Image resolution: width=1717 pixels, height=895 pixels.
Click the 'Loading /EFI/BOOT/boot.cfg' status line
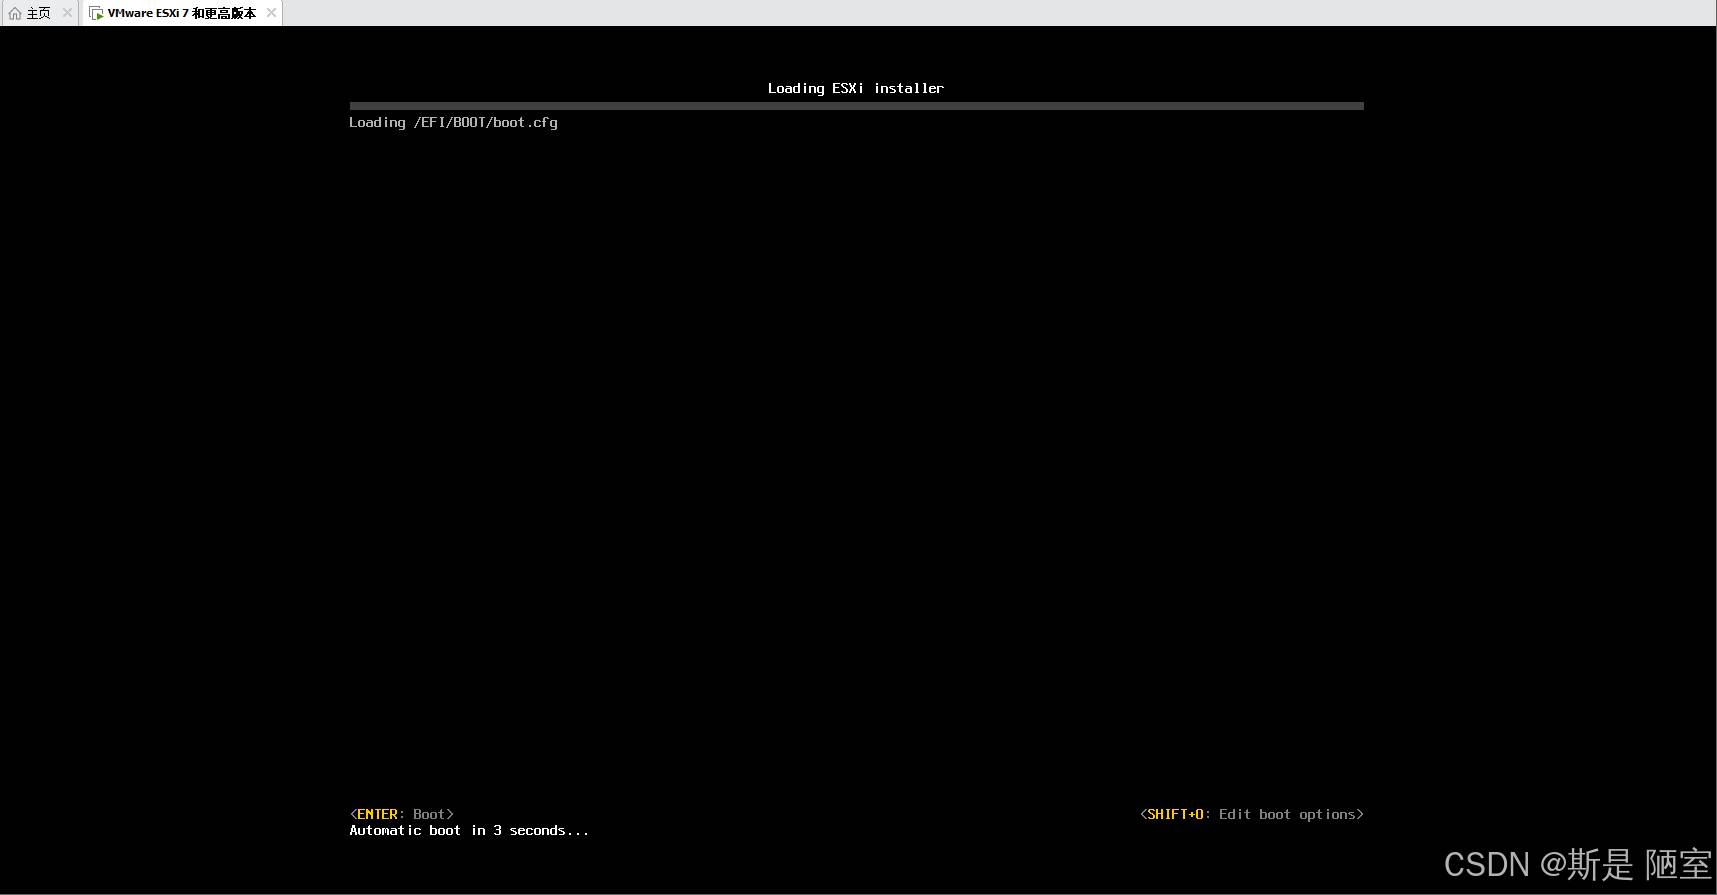click(x=453, y=122)
